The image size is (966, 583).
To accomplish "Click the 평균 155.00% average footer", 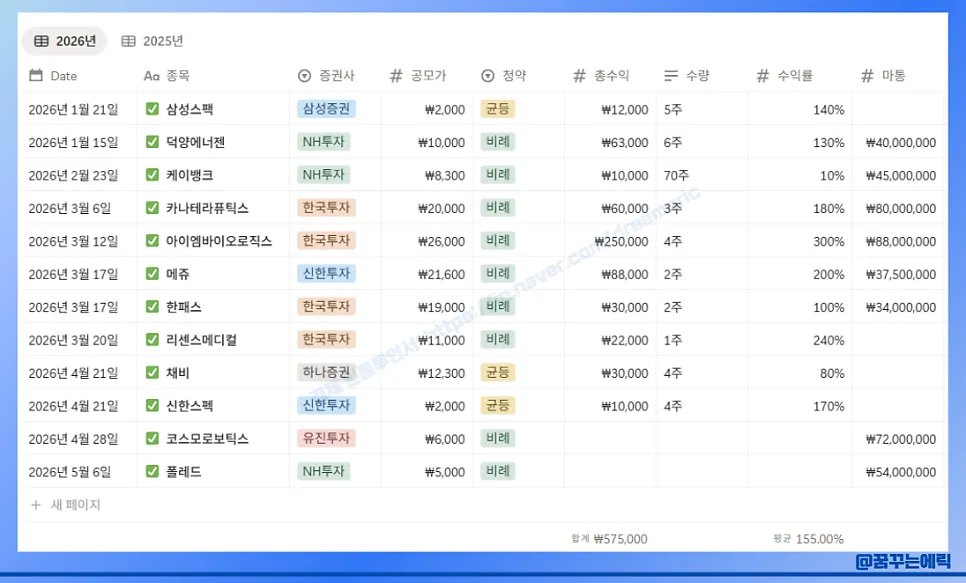I will pos(808,539).
